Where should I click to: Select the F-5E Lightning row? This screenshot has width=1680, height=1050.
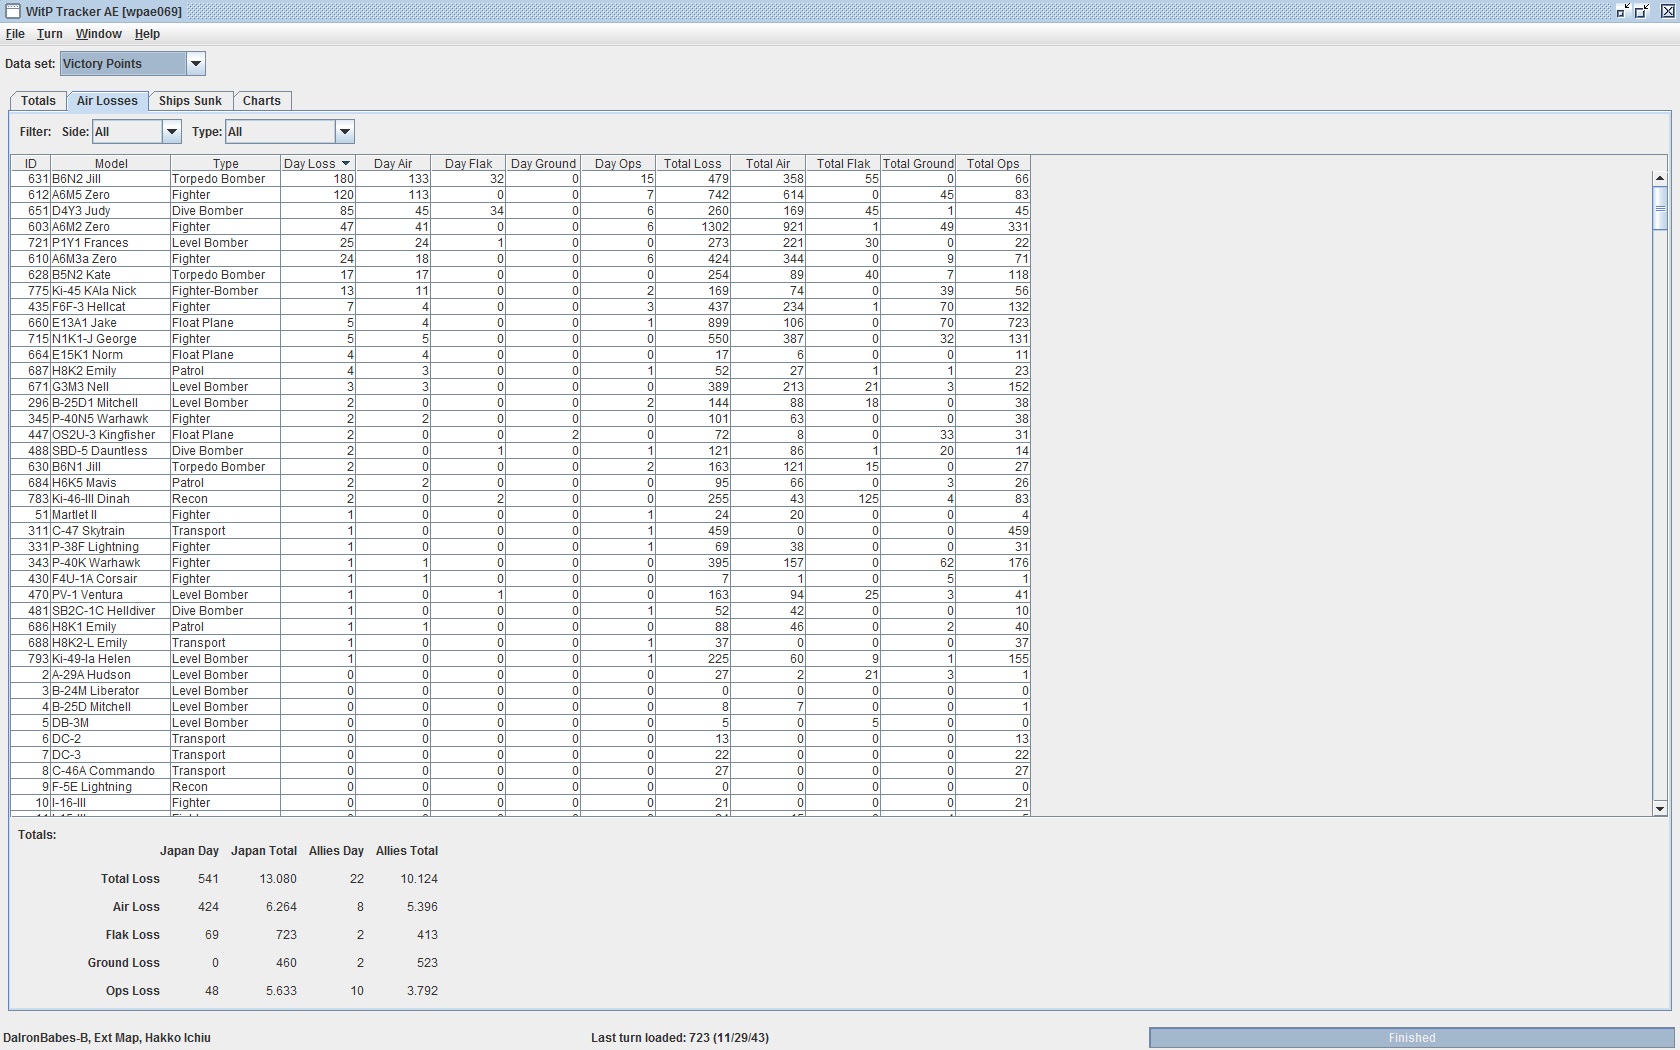pyautogui.click(x=520, y=787)
